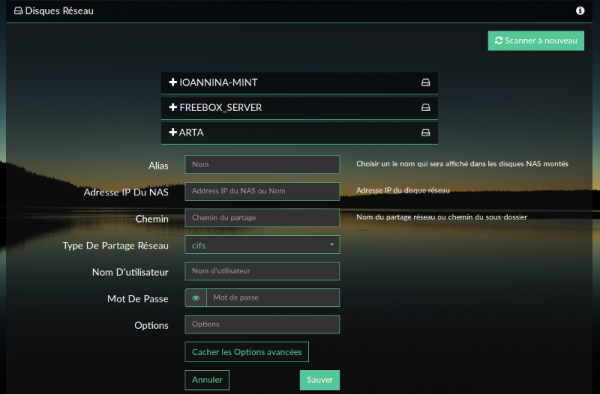Click the Annuler button

click(207, 380)
